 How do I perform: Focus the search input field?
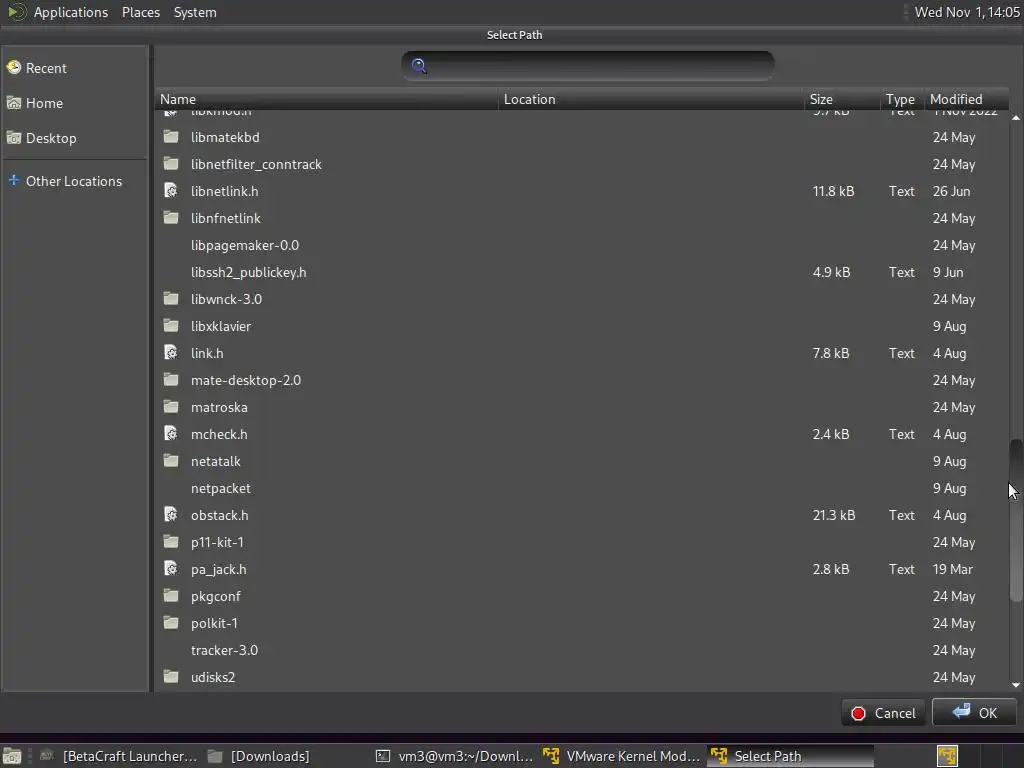coord(588,65)
